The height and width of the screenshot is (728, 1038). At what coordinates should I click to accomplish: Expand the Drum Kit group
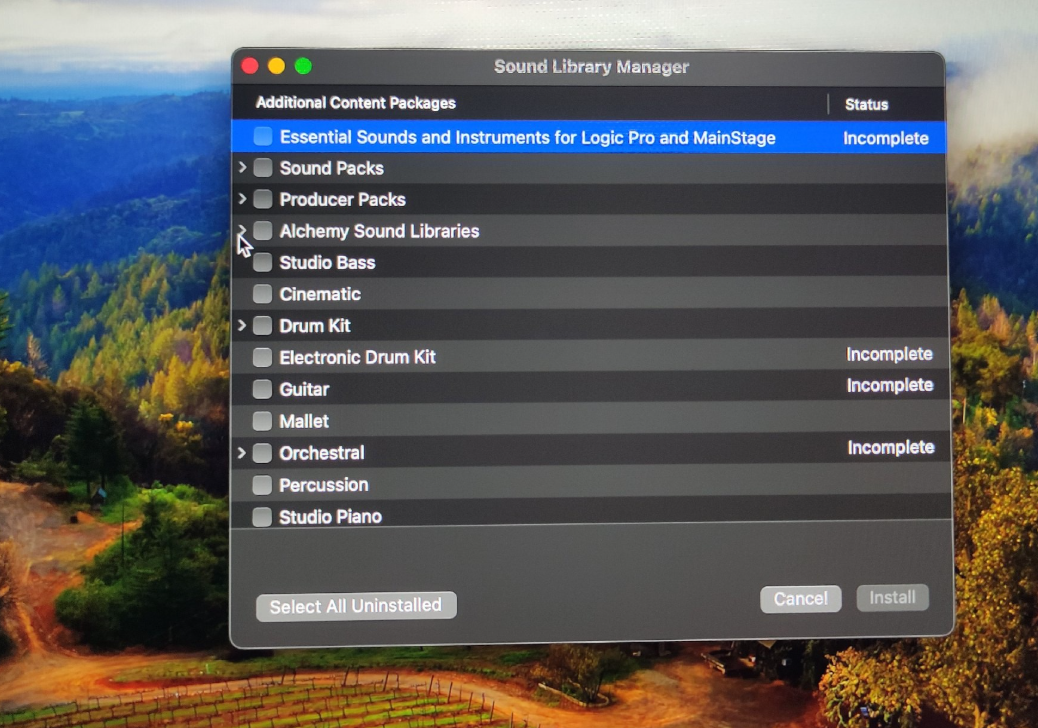242,325
